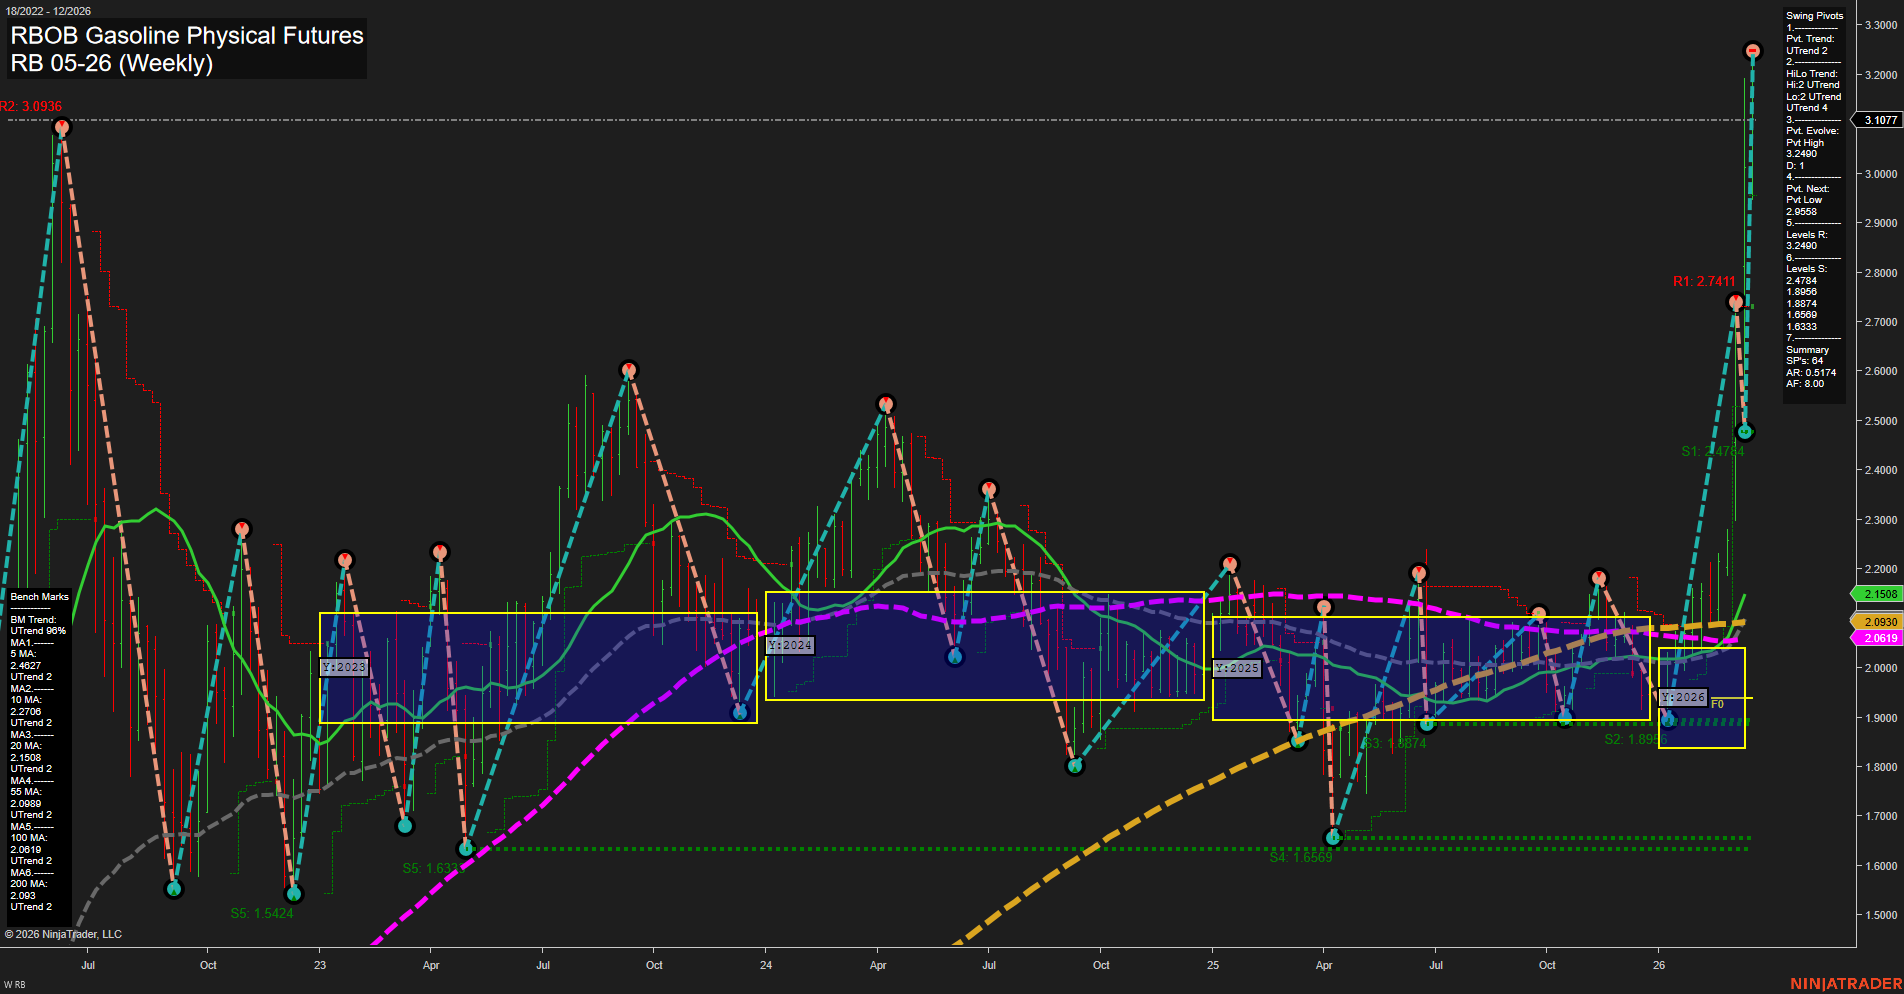Click the R2: 3.0936 resistance label

[31, 105]
